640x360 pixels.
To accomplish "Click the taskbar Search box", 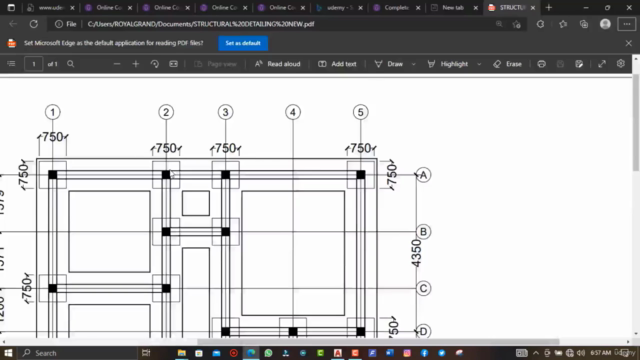I will pos(78,353).
